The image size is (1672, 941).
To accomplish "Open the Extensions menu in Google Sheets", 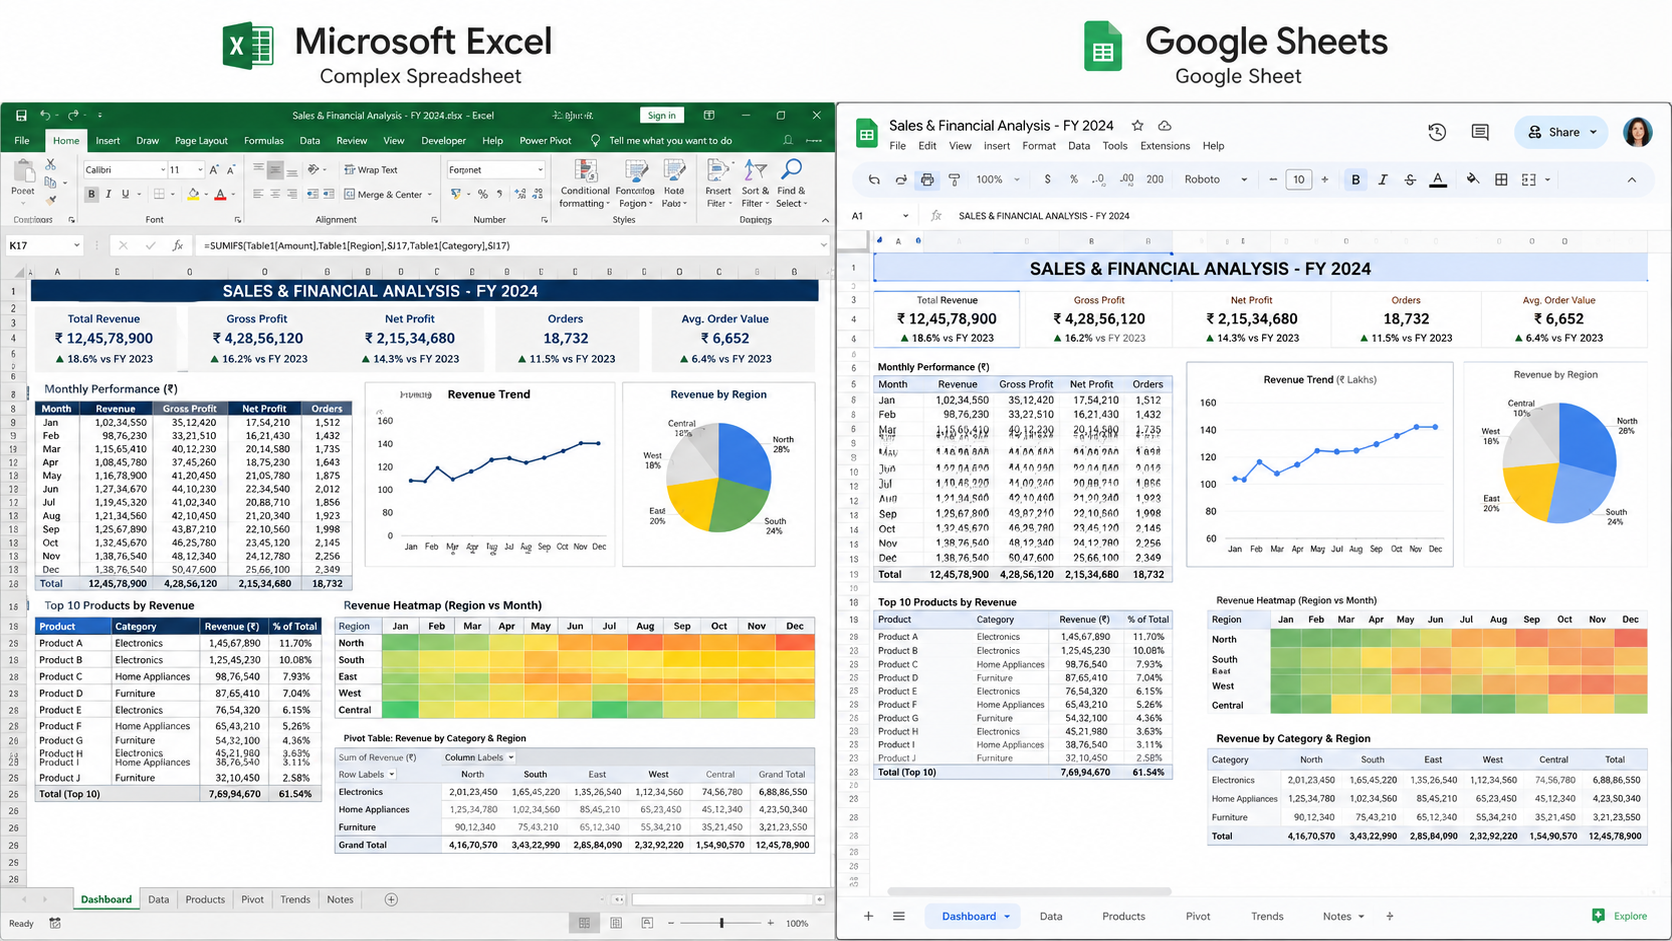I will pos(1165,146).
